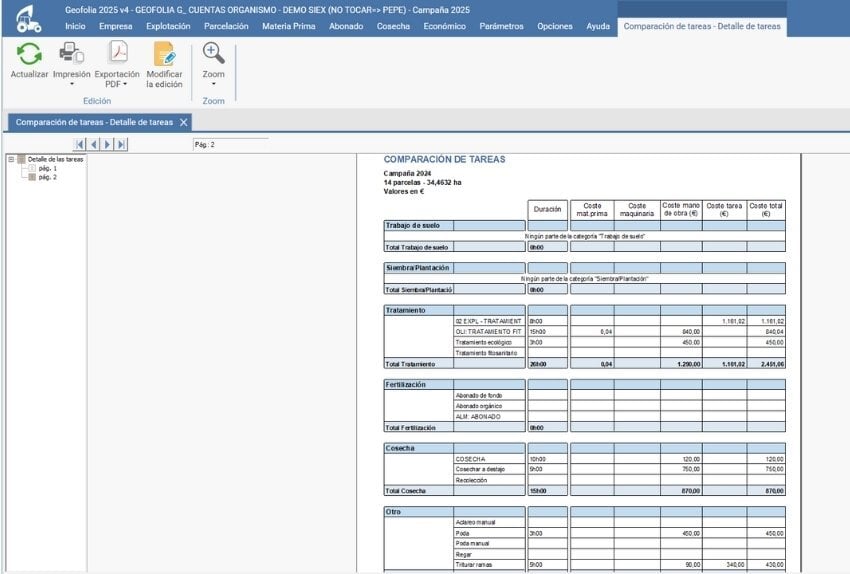Open the Impresión dropdown arrow
The height and width of the screenshot is (574, 850).
point(71,85)
